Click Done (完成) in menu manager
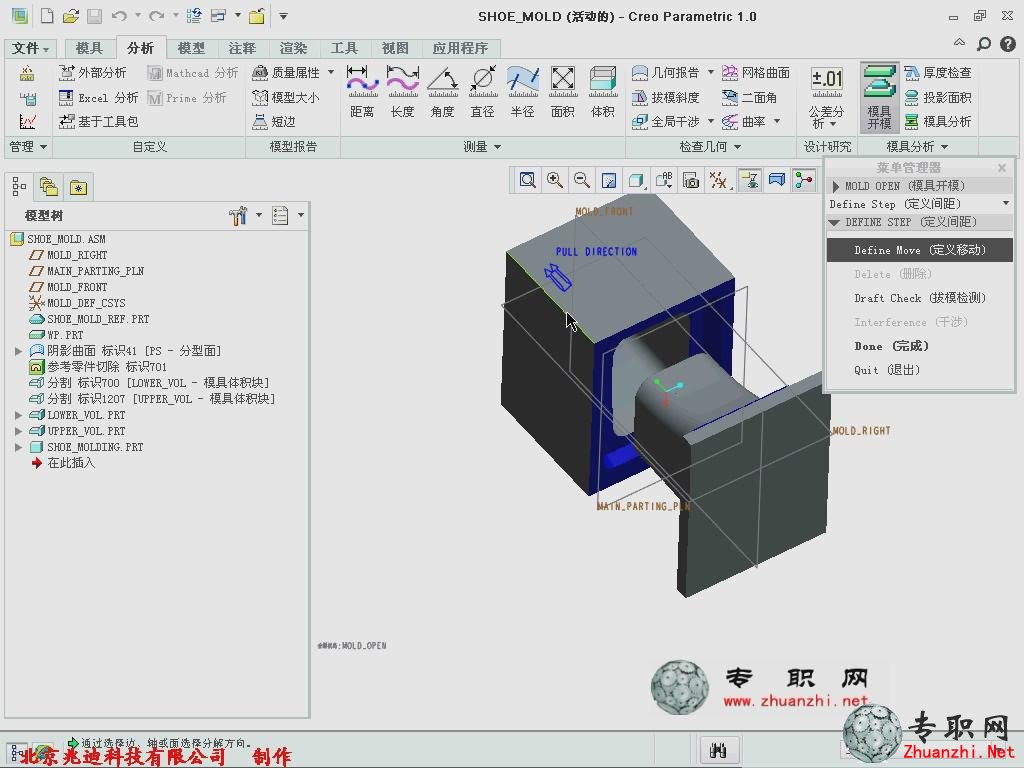This screenshot has width=1024, height=768. tap(920, 346)
